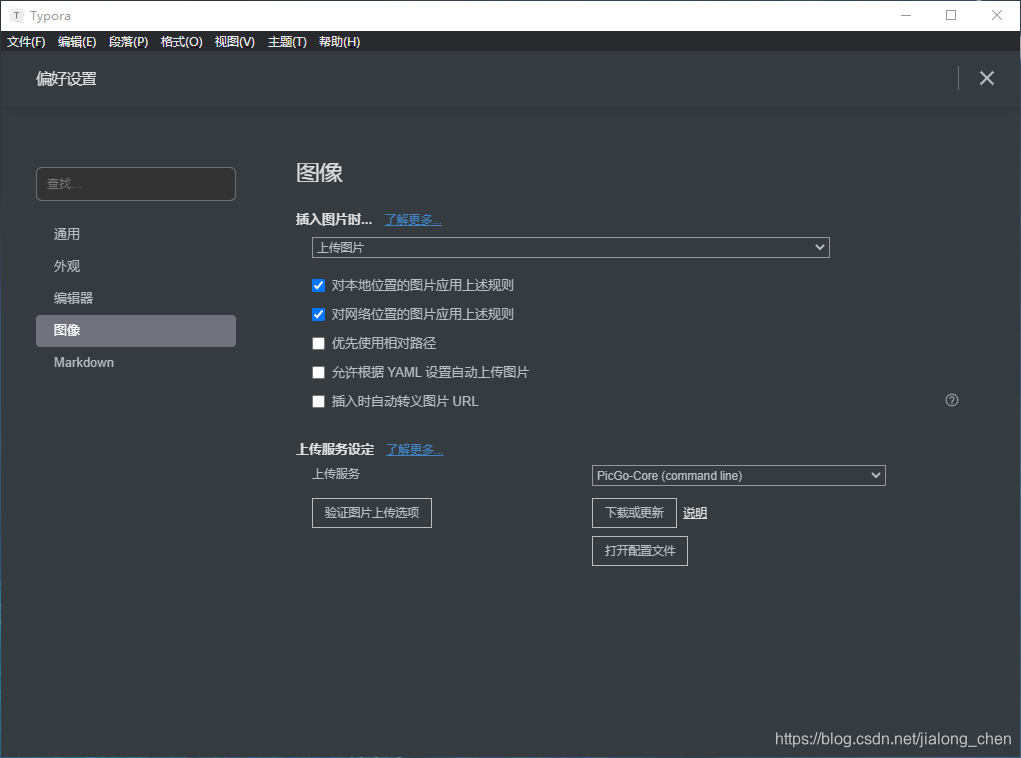This screenshot has height=758, width=1021.
Task: Open the 主题(T) menu
Action: point(287,42)
